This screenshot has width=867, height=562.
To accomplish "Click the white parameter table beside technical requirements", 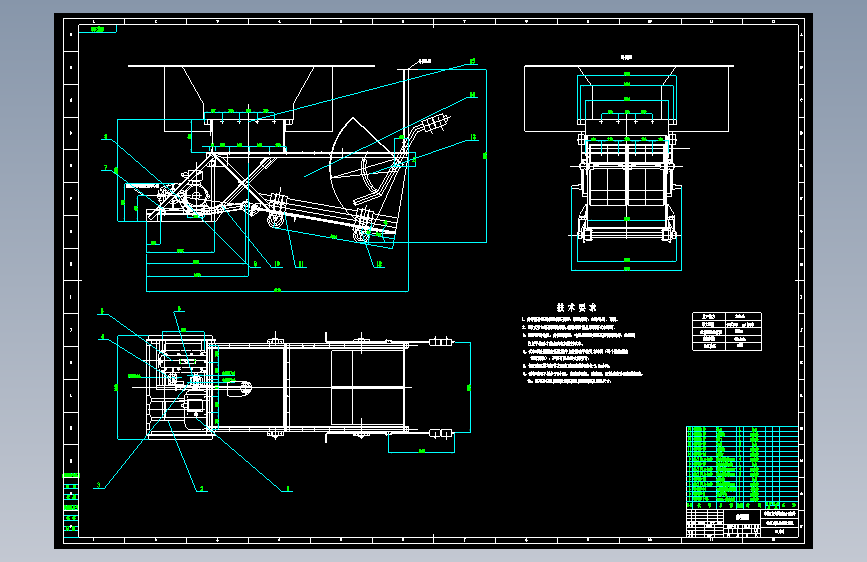I will click(x=727, y=331).
